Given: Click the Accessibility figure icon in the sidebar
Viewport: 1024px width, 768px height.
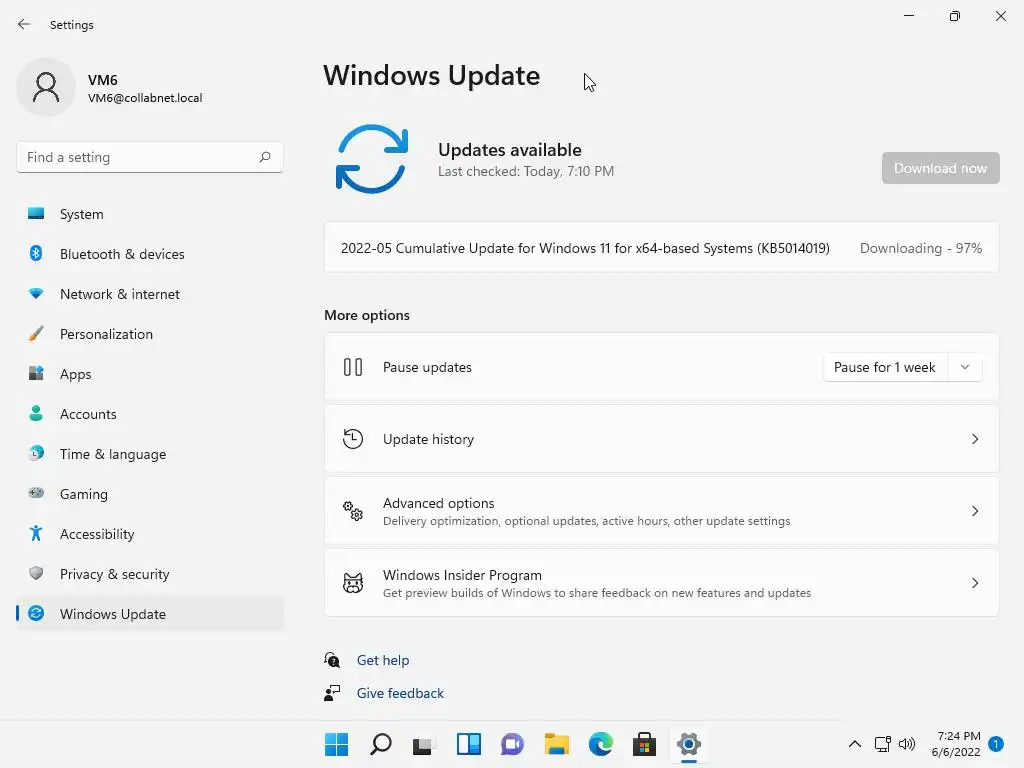Looking at the screenshot, I should [x=36, y=534].
